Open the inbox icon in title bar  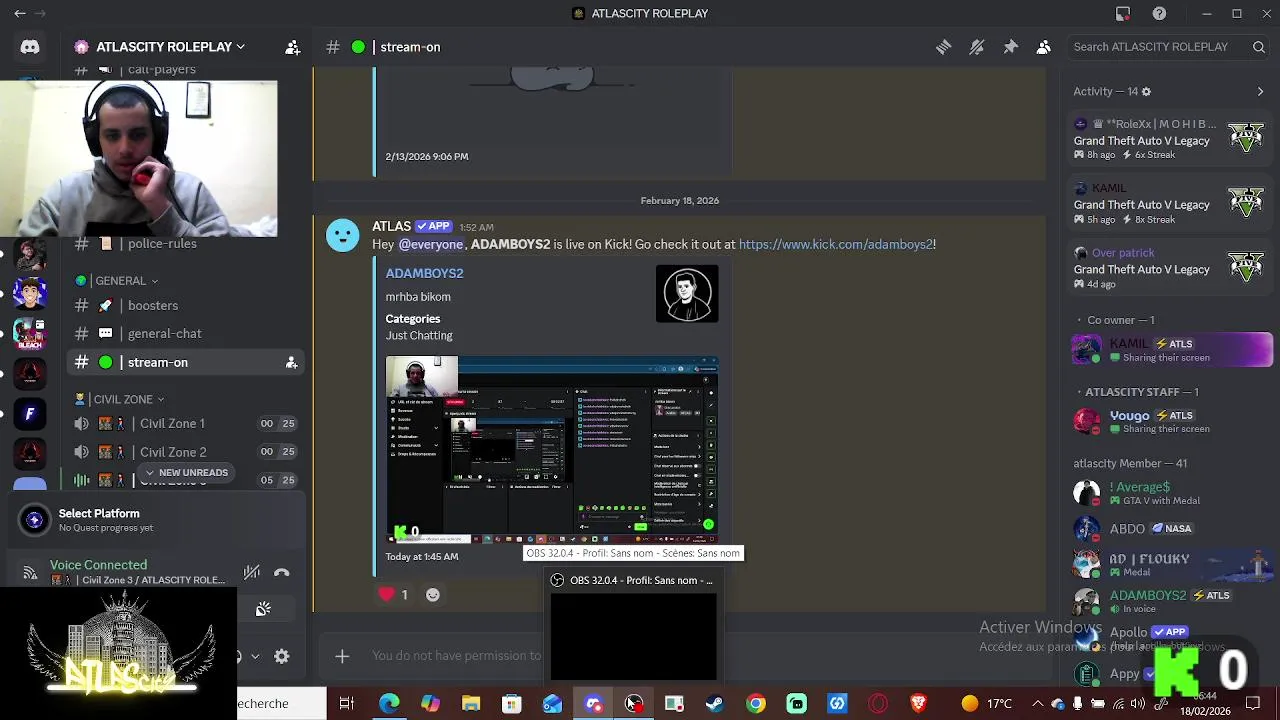pos(1123,13)
